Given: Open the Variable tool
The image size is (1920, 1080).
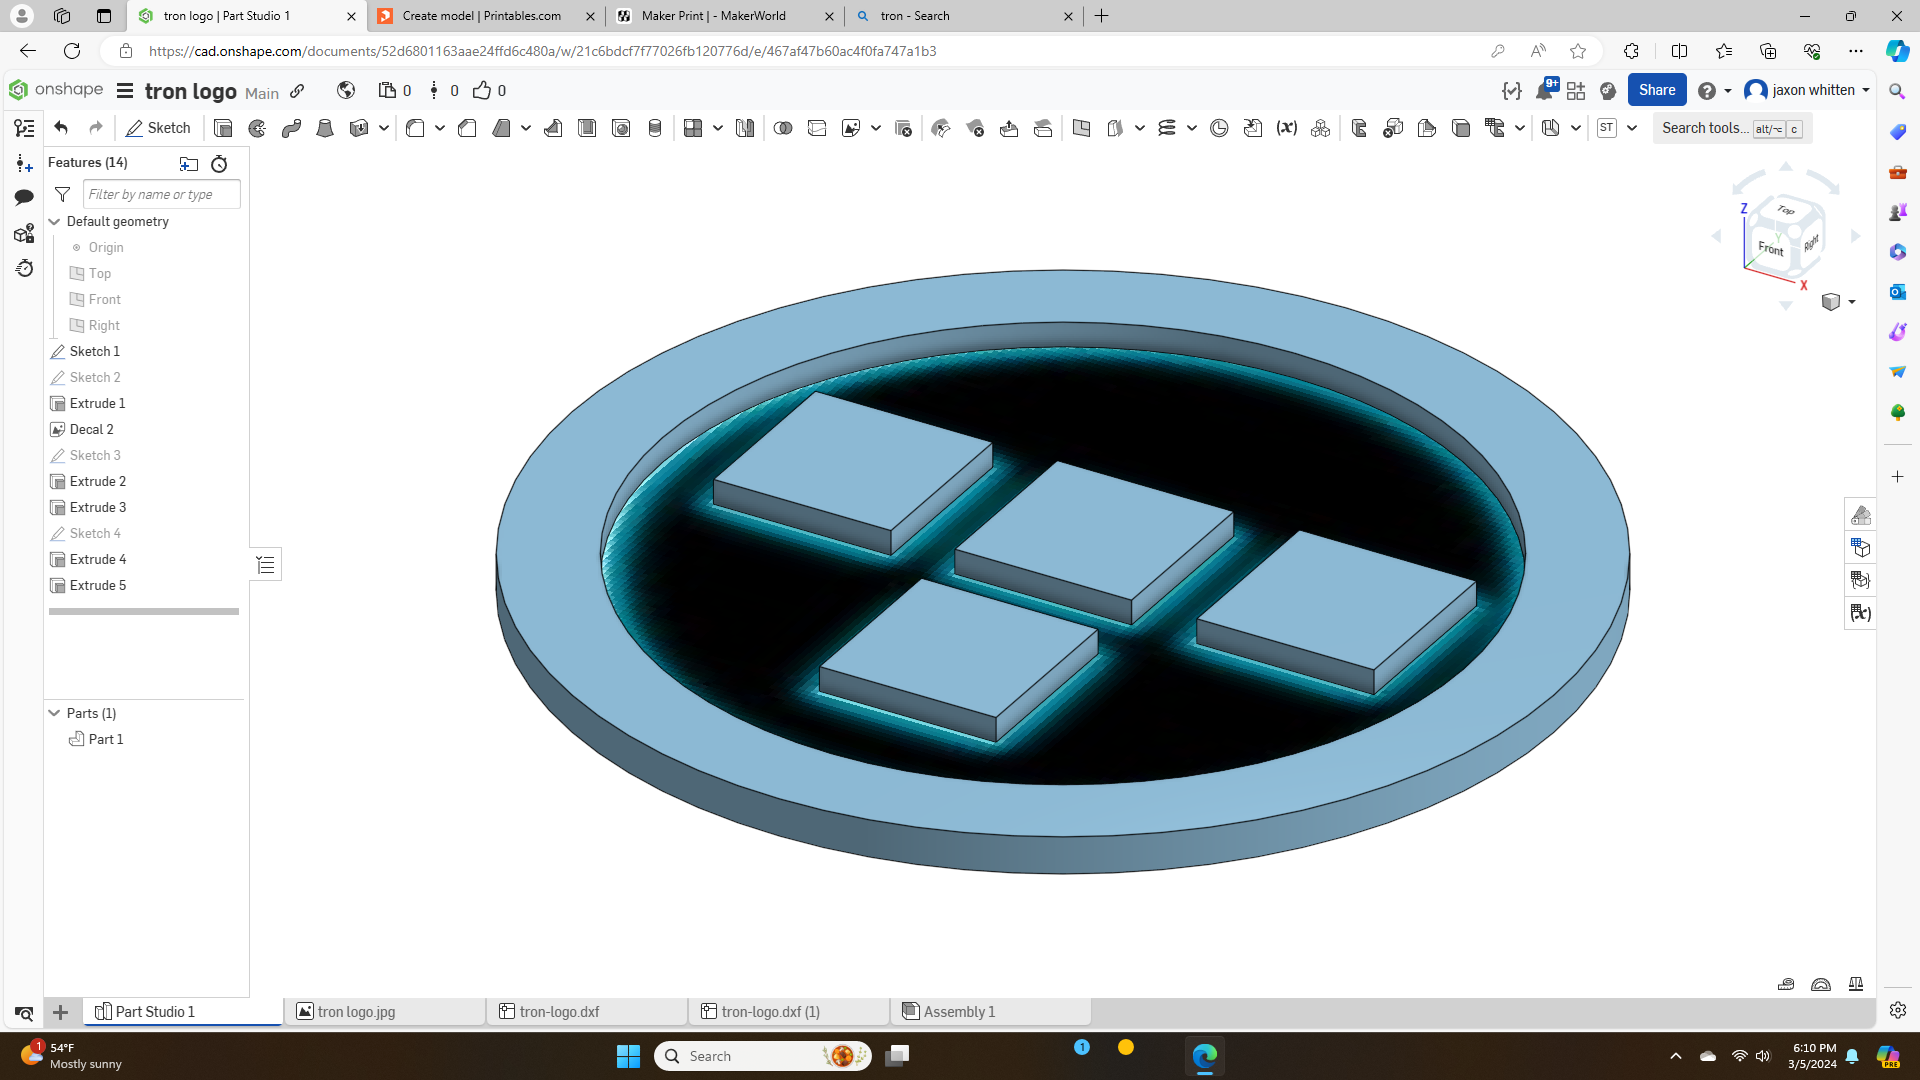Looking at the screenshot, I should pyautogui.click(x=1287, y=128).
